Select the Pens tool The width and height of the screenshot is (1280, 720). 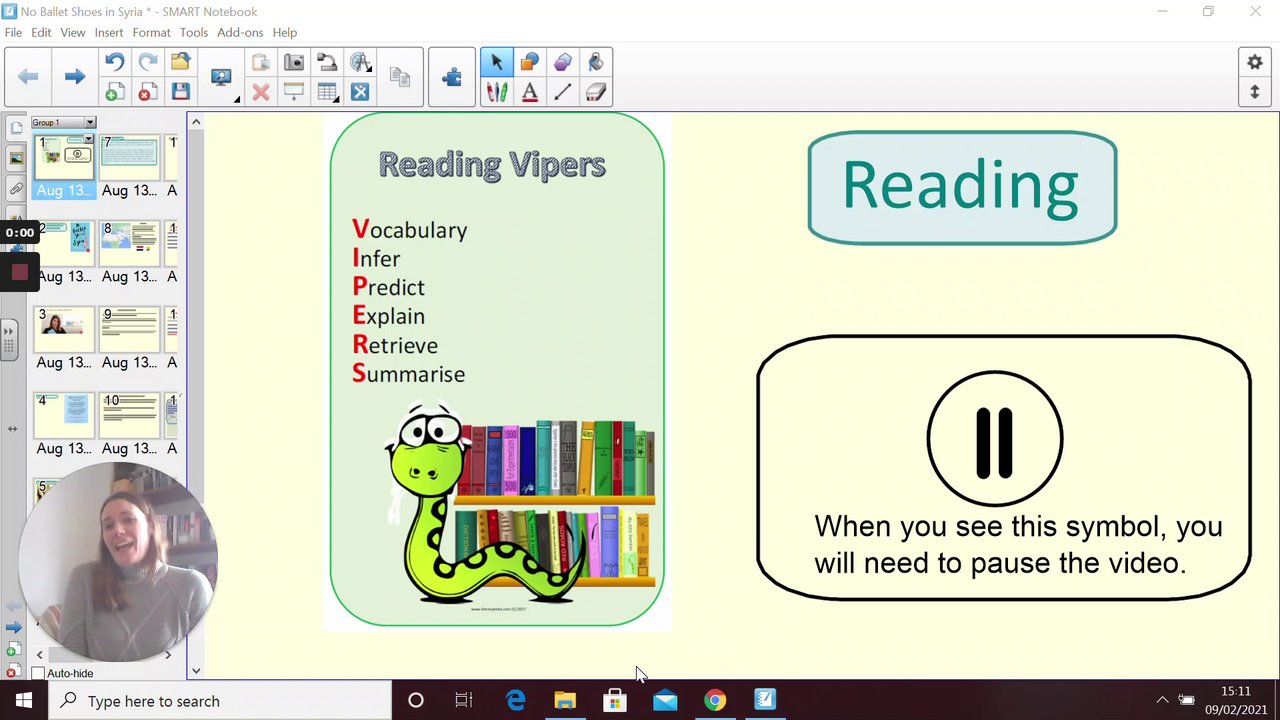[496, 93]
